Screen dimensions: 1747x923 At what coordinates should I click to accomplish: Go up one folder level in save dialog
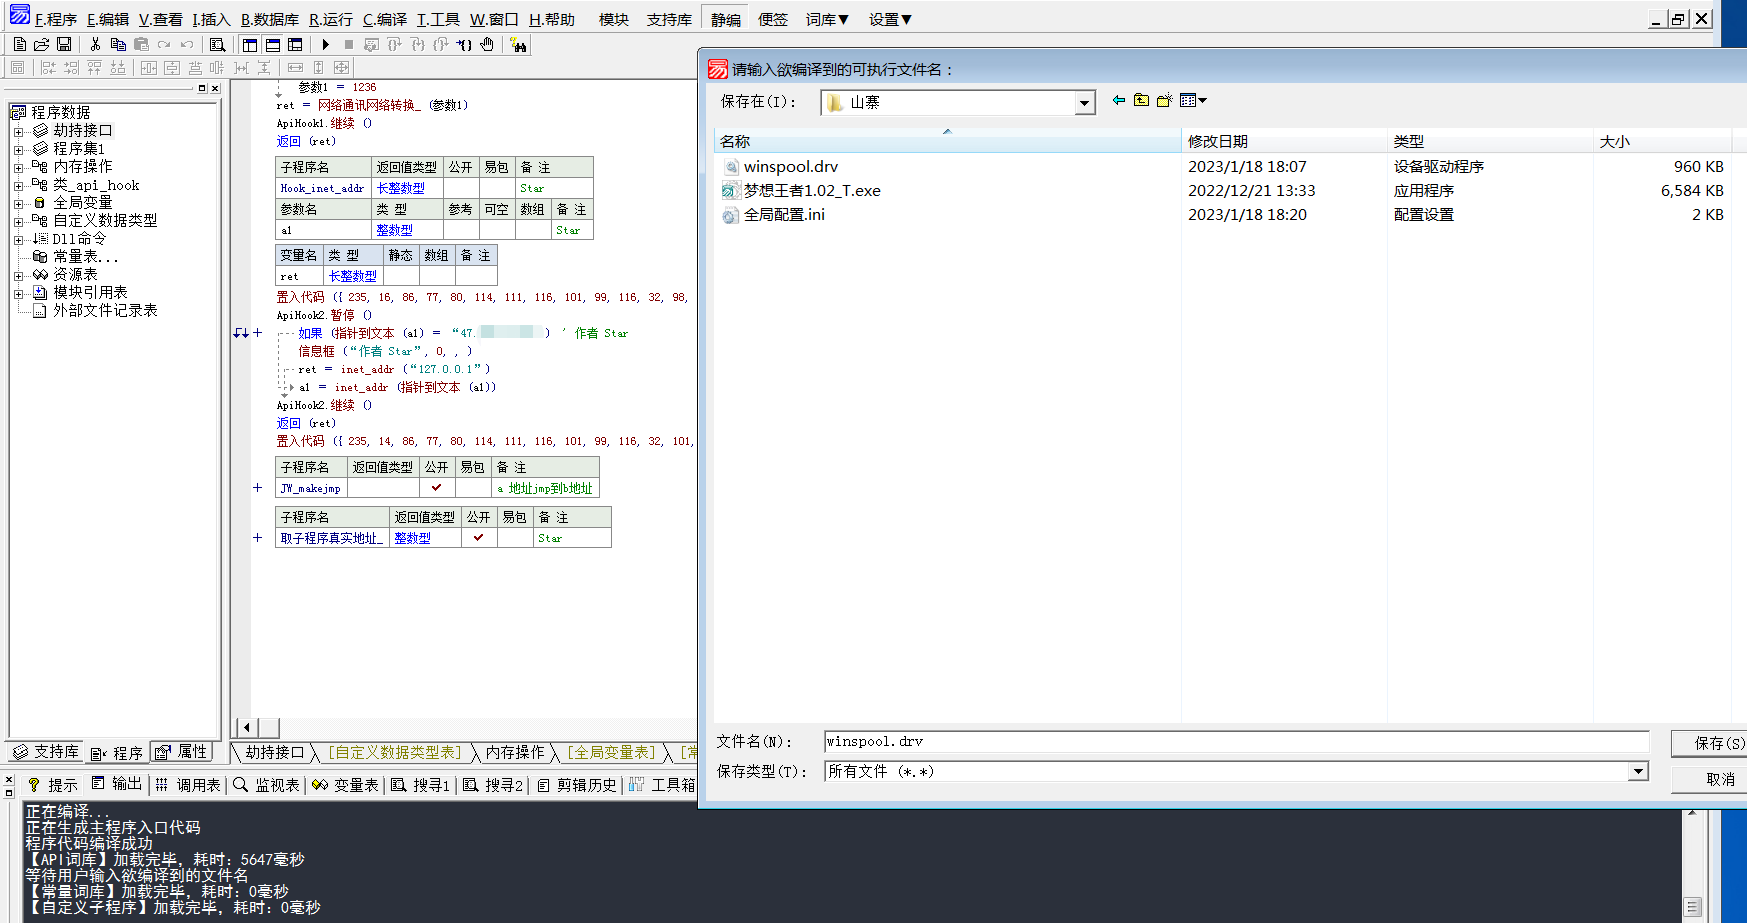(1141, 100)
